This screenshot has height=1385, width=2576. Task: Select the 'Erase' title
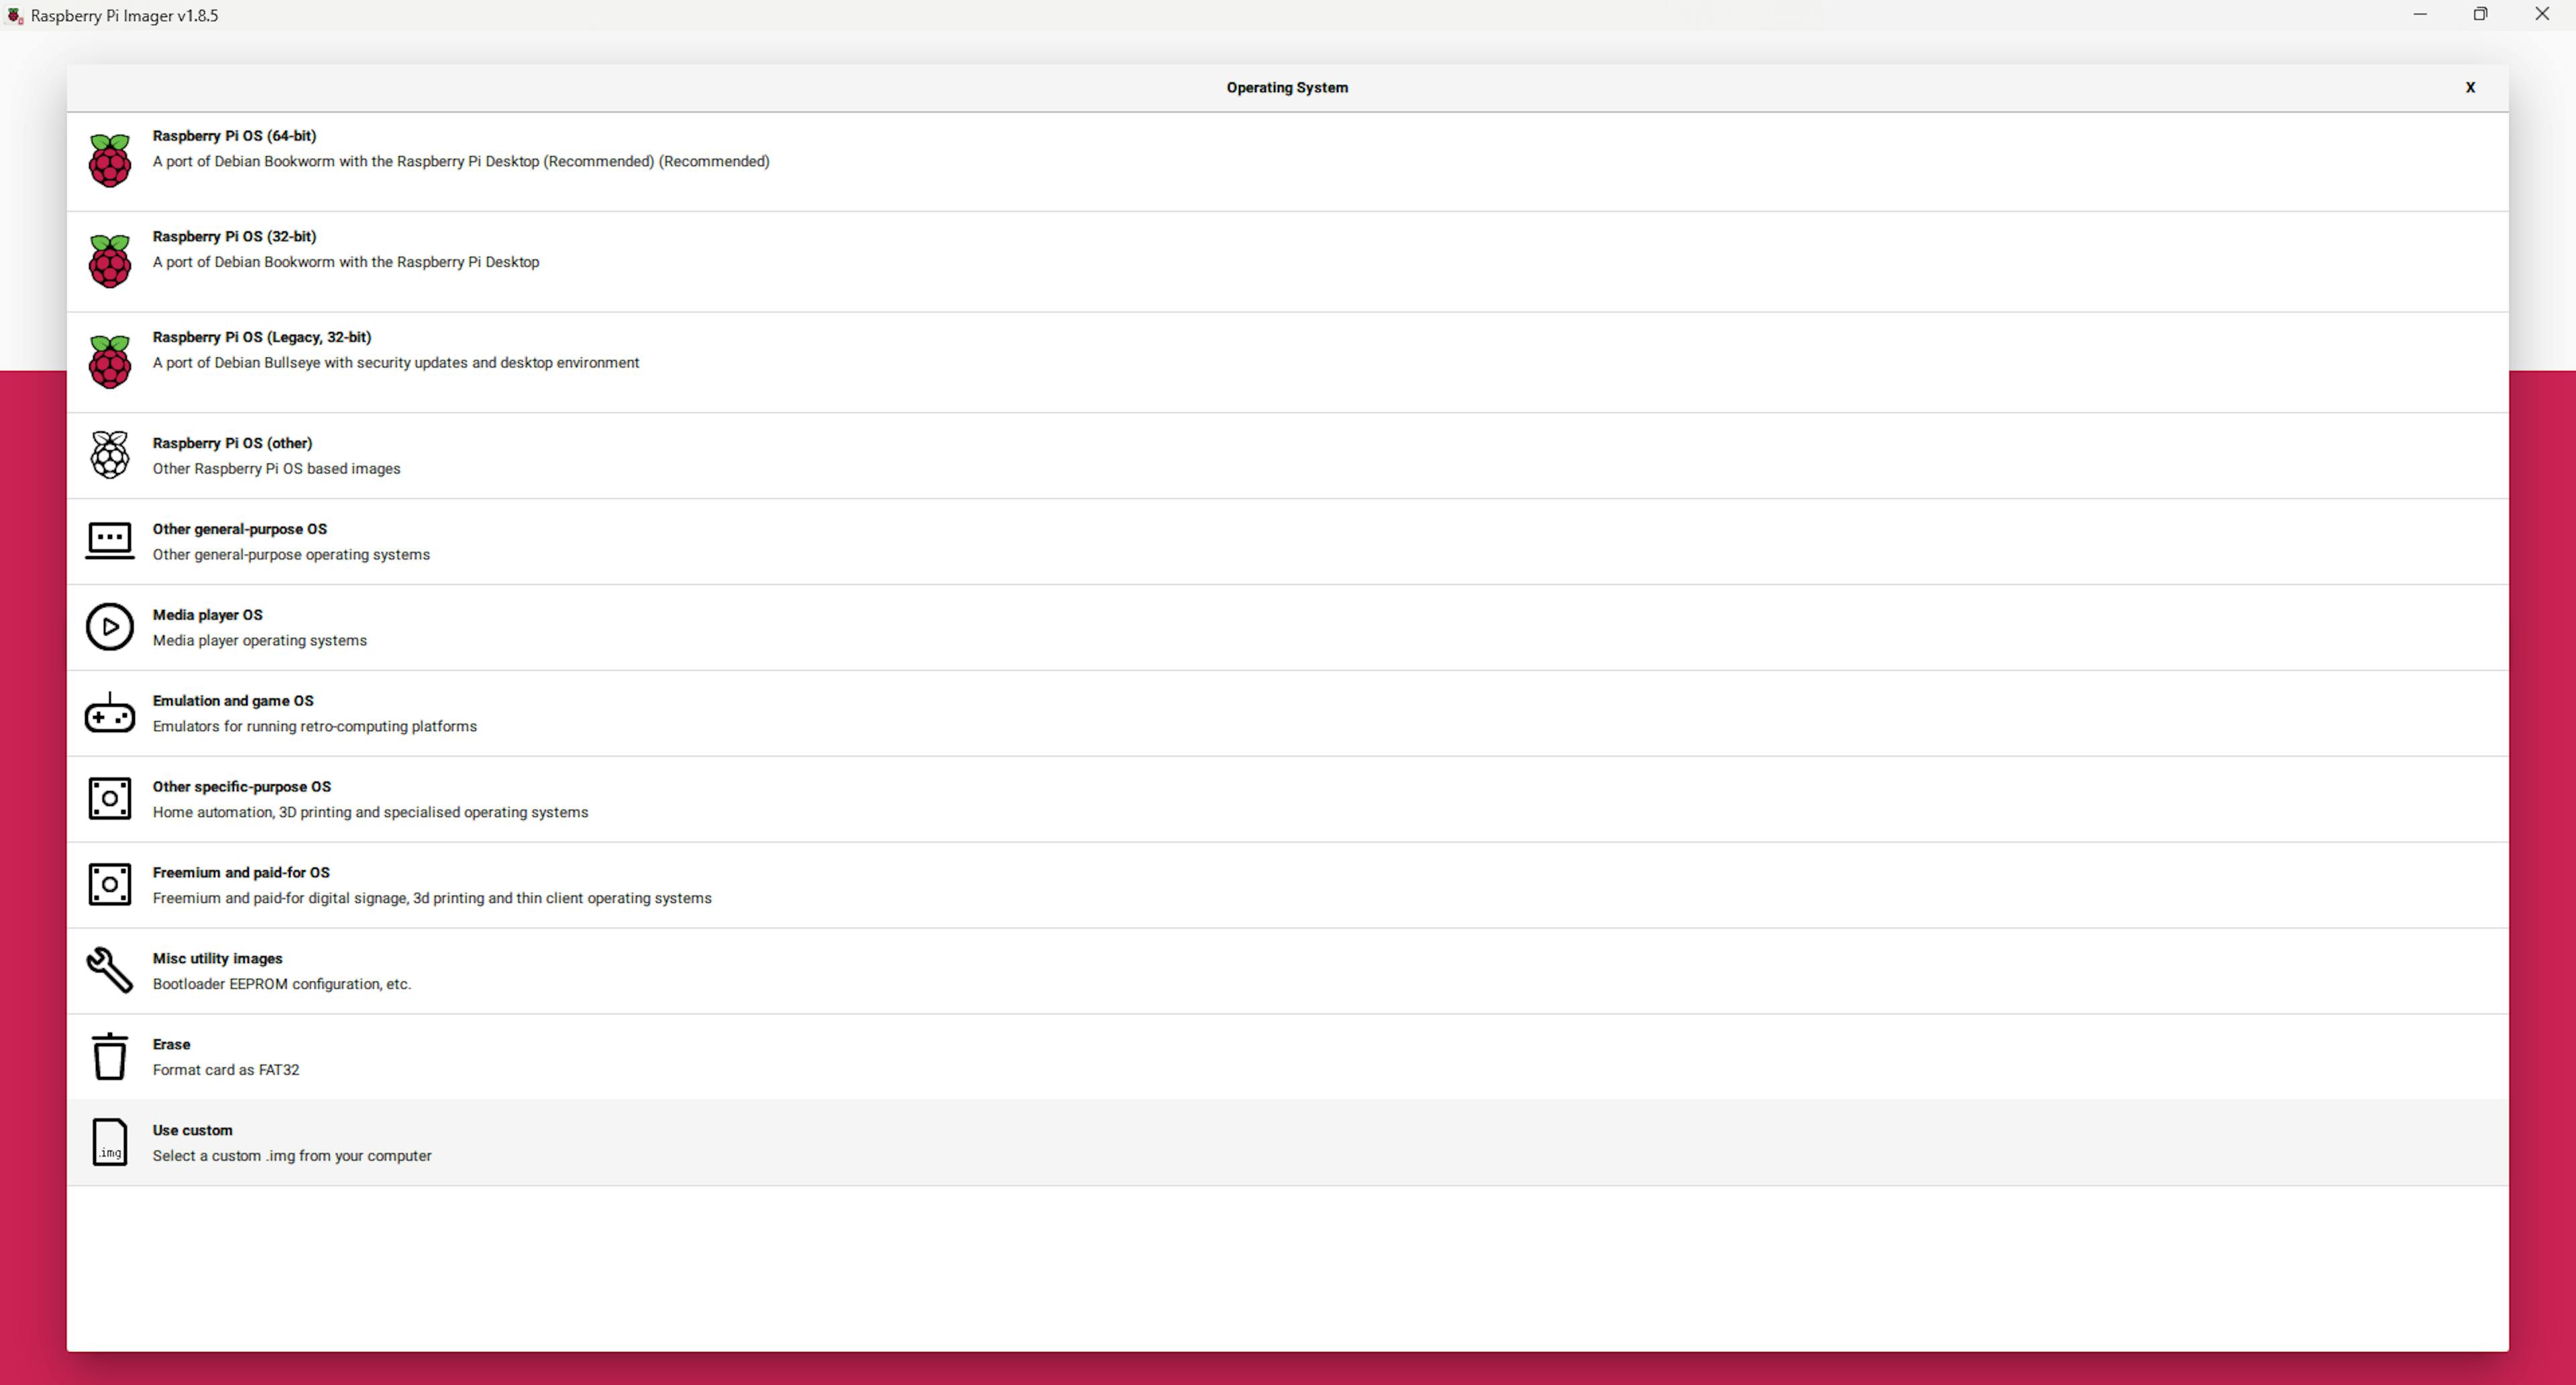pyautogui.click(x=171, y=1045)
